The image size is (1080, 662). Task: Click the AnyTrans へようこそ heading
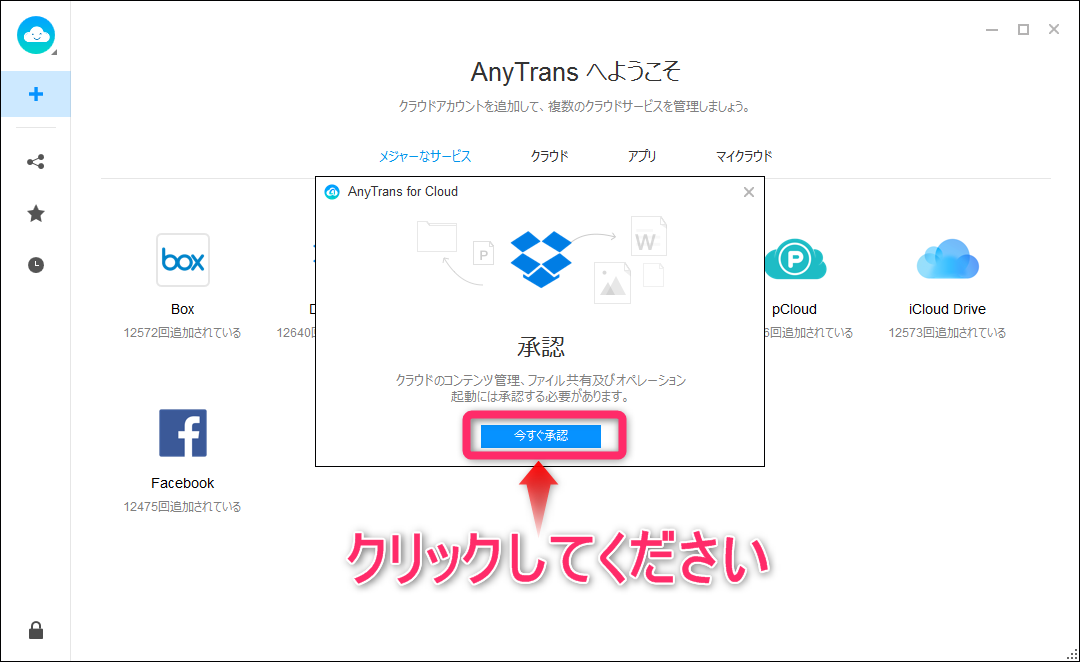[x=576, y=72]
